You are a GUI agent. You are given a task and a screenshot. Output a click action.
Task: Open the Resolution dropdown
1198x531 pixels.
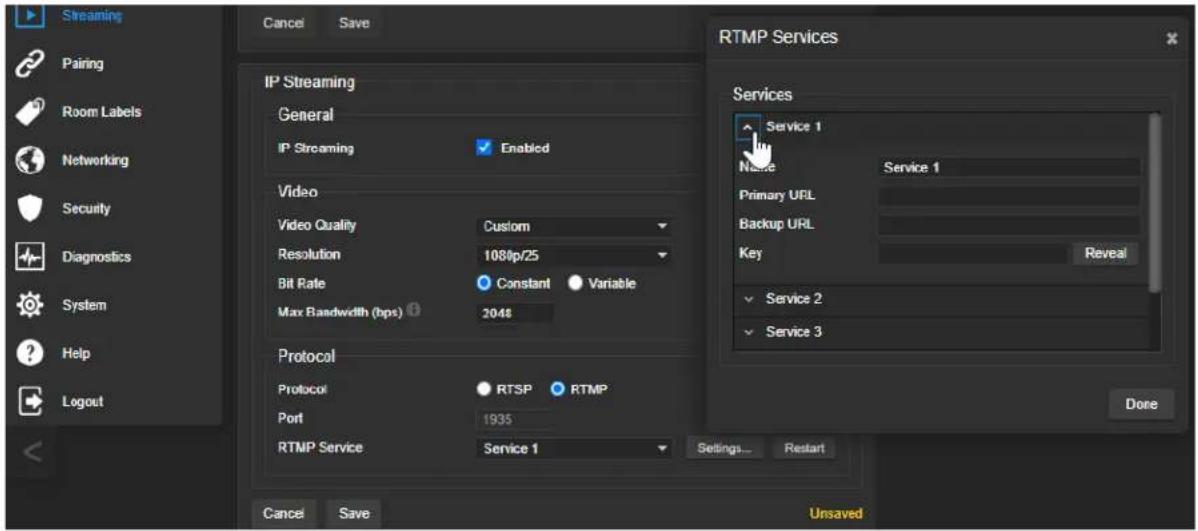574,255
